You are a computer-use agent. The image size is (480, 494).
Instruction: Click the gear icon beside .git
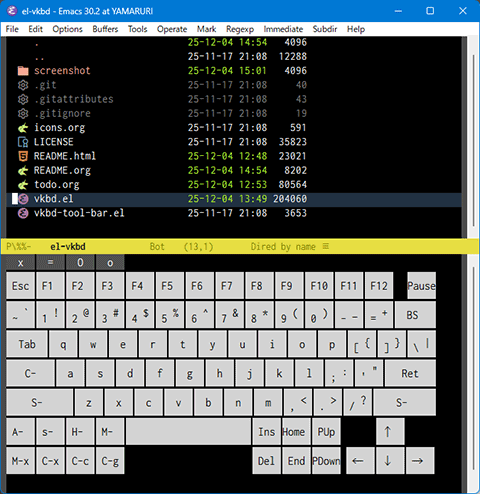point(23,85)
